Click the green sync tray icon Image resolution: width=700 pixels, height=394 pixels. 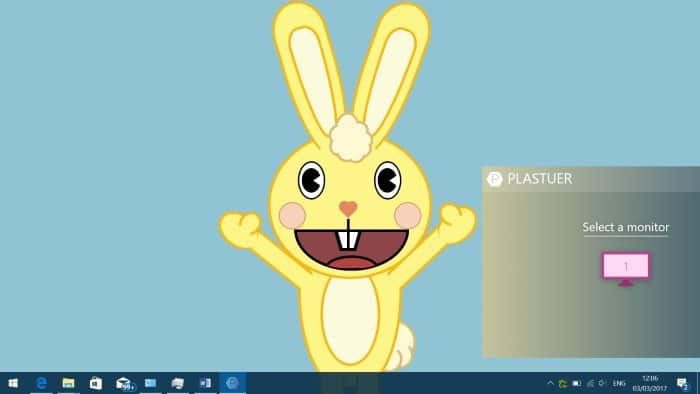[x=563, y=383]
